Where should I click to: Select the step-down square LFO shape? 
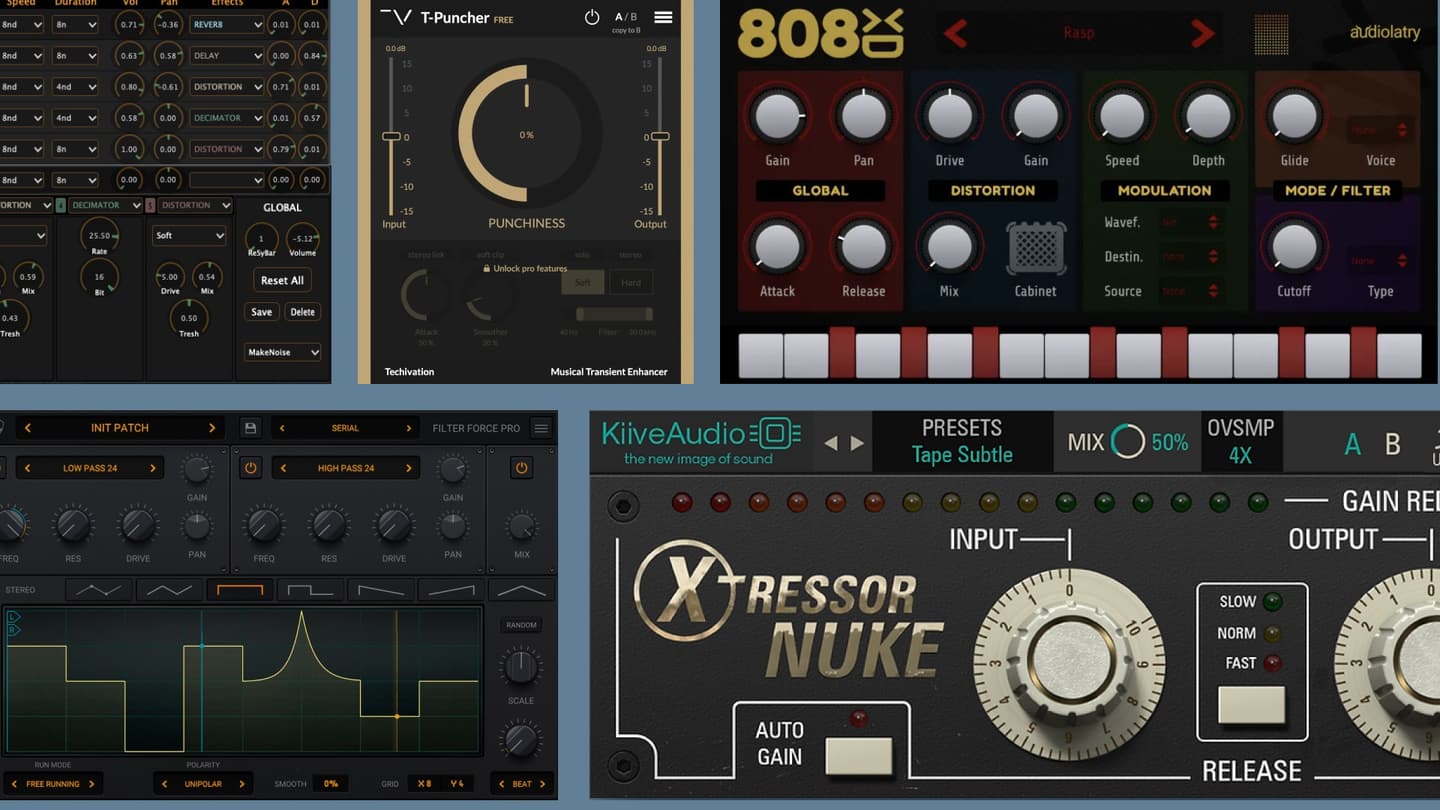[x=310, y=590]
